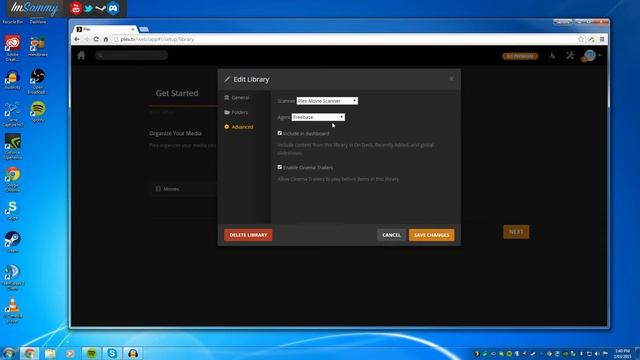Open File Explorer from taskbar
This screenshot has height=360, width=640.
50,353
